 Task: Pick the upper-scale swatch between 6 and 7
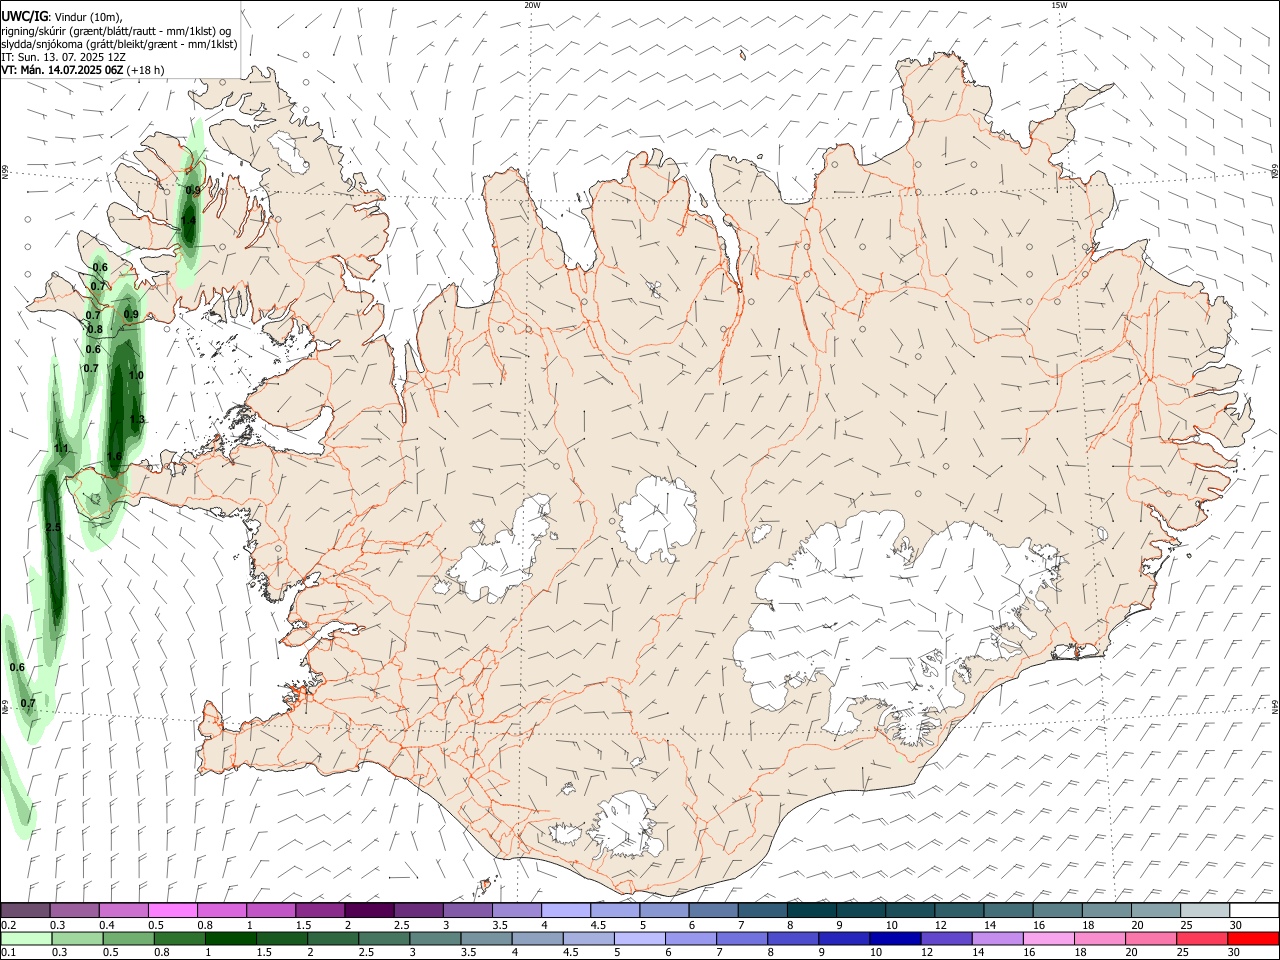click(713, 910)
